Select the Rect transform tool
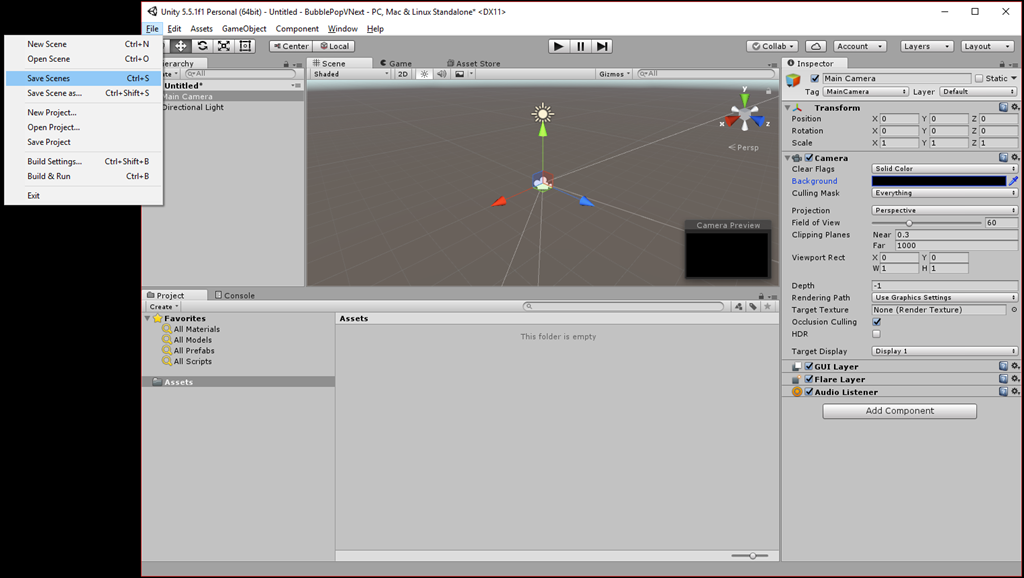 pos(246,46)
